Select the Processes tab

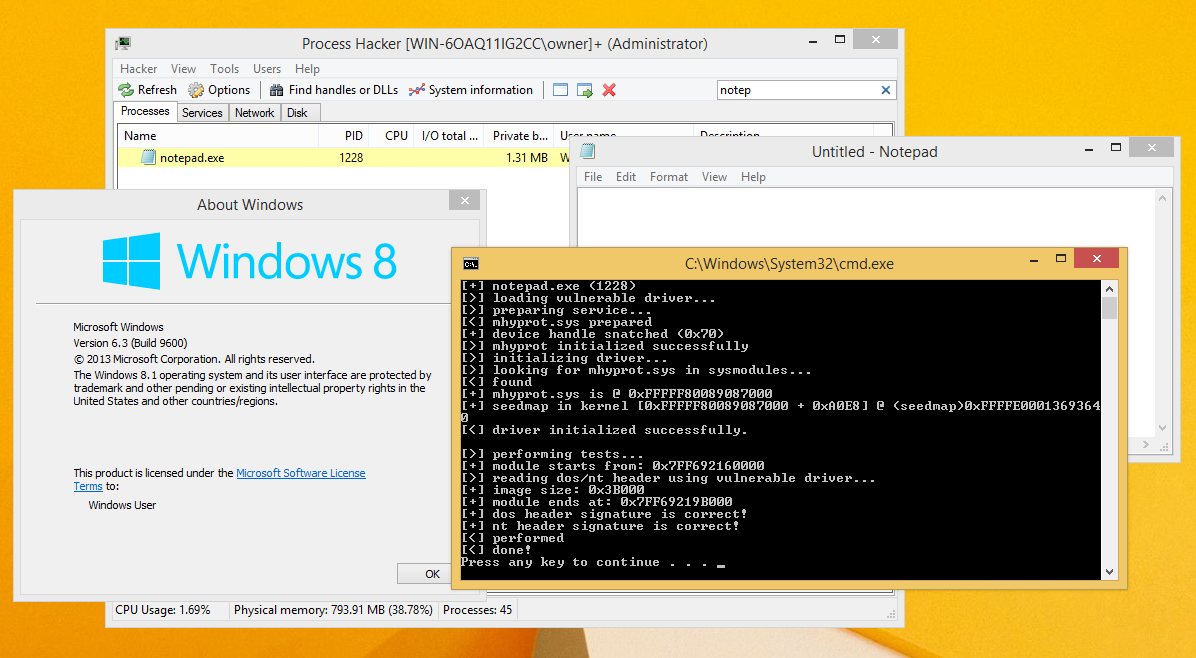[145, 111]
